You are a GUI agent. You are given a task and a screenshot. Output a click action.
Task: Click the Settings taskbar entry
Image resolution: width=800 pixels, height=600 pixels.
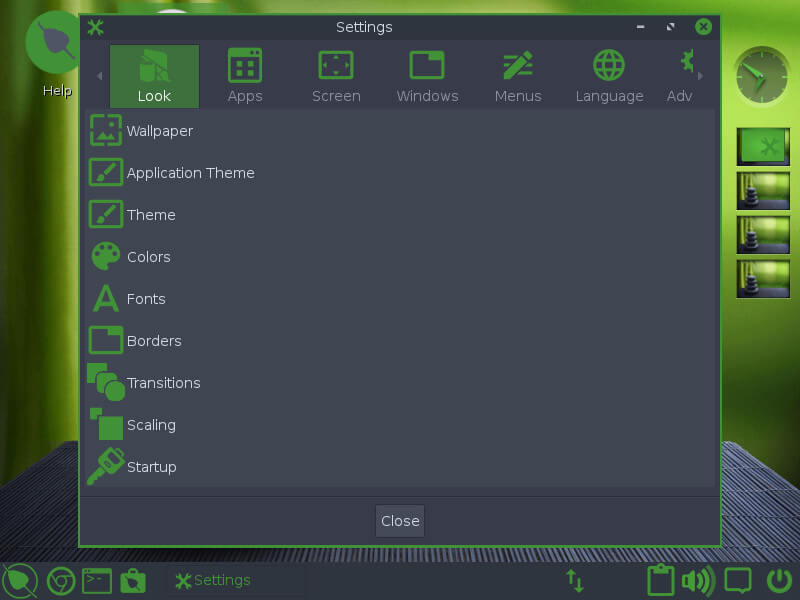(213, 580)
